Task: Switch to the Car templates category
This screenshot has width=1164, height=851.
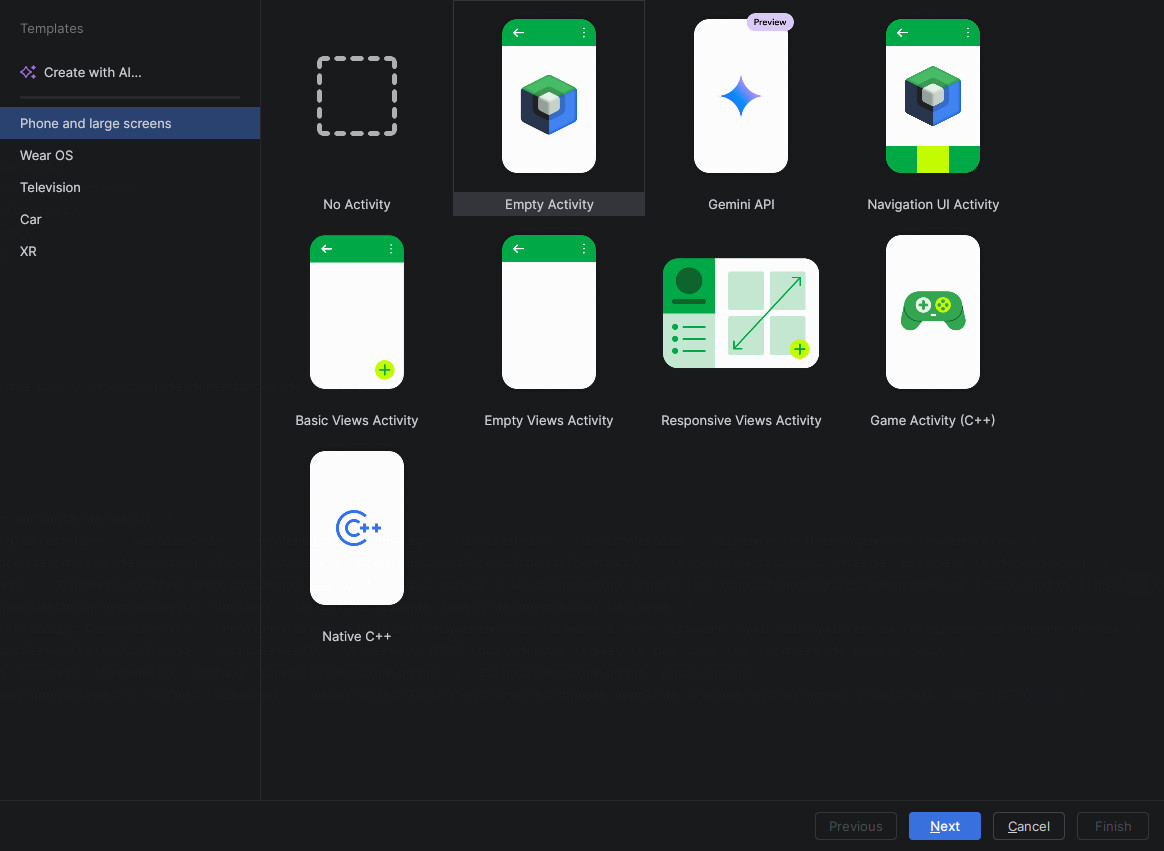Action: (130, 219)
